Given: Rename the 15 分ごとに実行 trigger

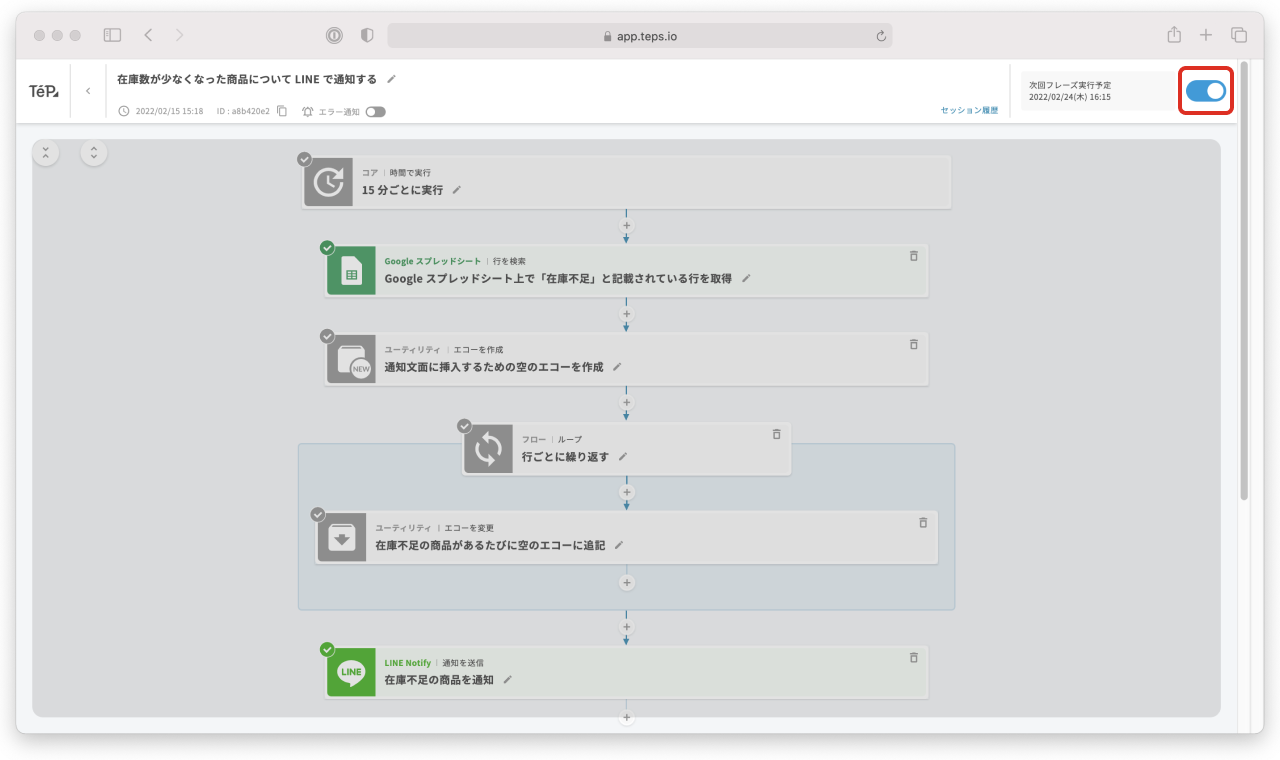Looking at the screenshot, I should pyautogui.click(x=457, y=190).
